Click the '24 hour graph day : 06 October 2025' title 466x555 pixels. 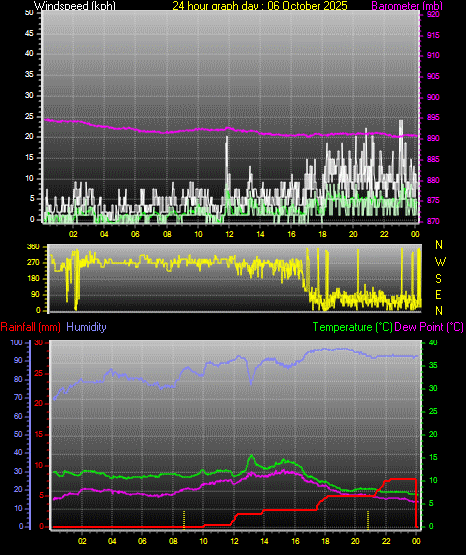click(260, 6)
